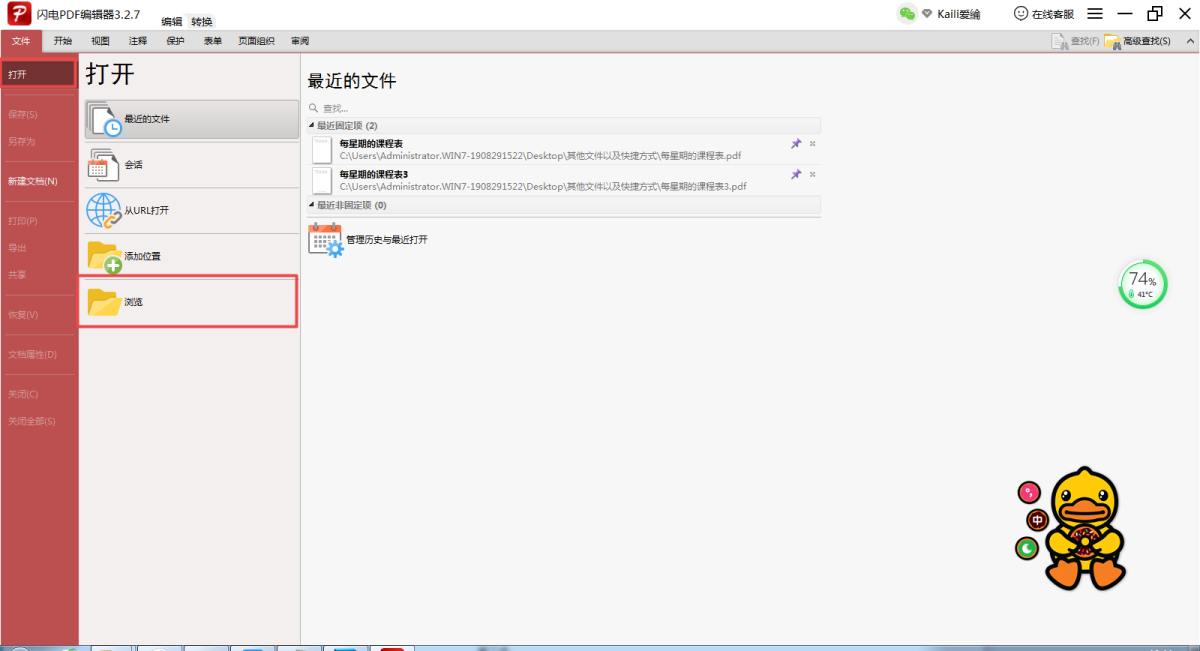1200x651 pixels.
Task: Click the 浏览 browse folder icon
Action: pos(104,301)
